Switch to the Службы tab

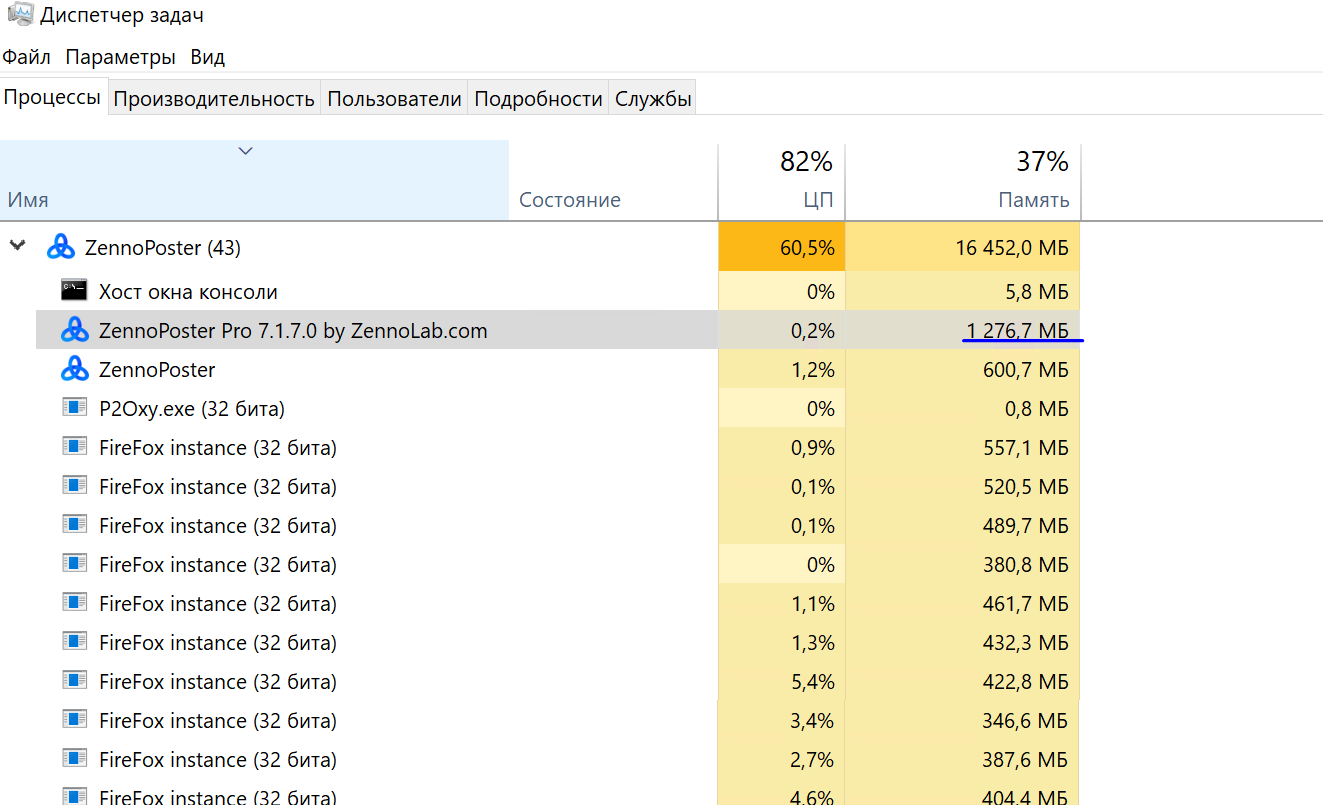tap(653, 99)
